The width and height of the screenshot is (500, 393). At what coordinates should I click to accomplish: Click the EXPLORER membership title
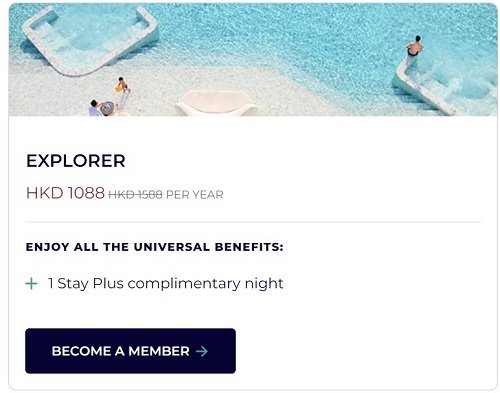(76, 161)
